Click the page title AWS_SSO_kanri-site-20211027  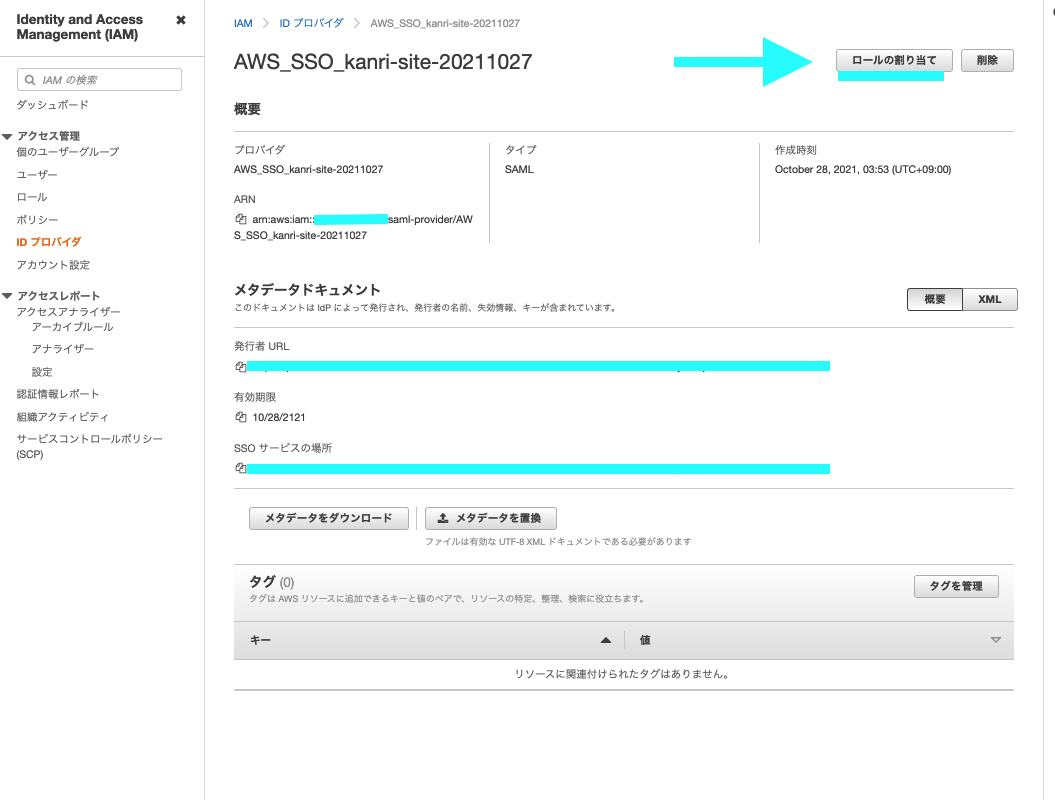point(383,62)
